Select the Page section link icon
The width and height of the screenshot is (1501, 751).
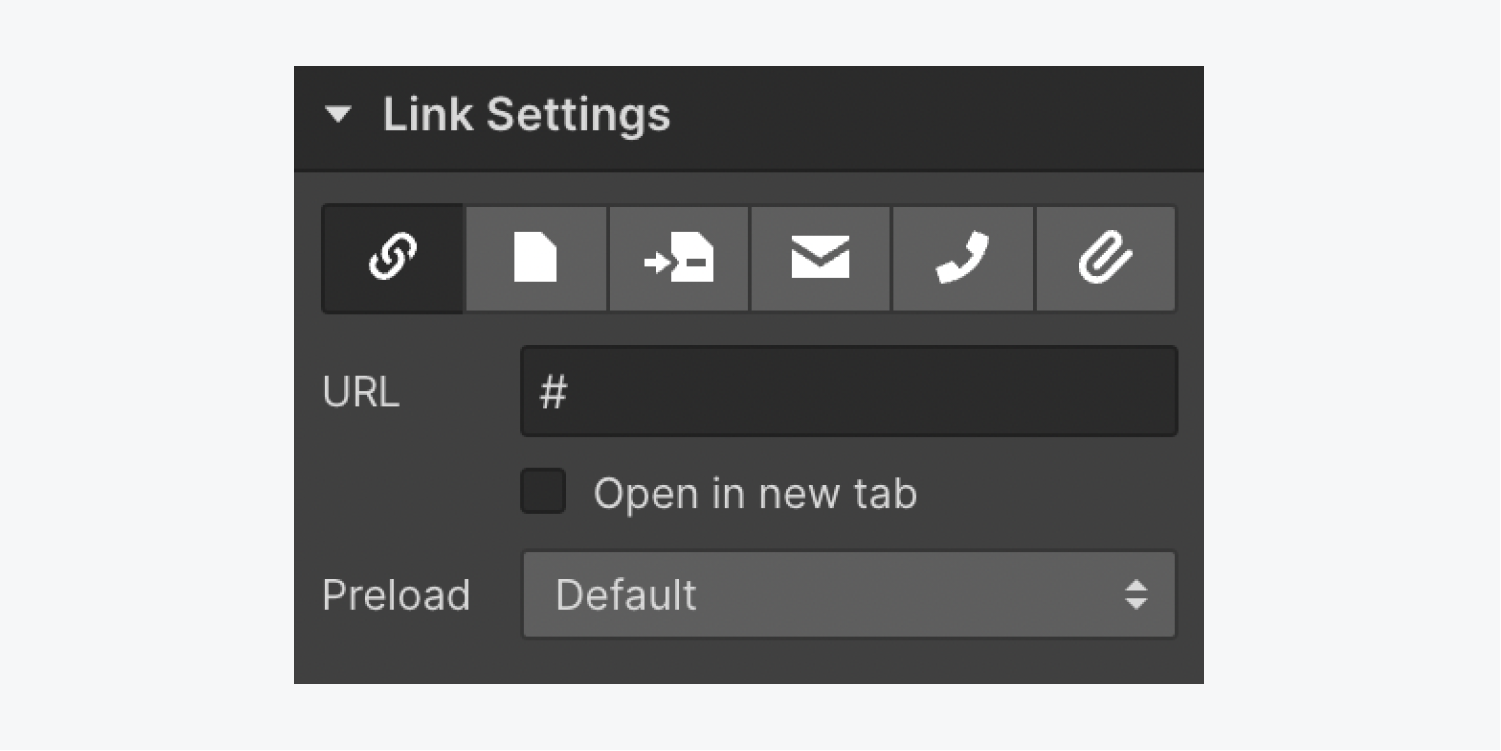(x=679, y=259)
